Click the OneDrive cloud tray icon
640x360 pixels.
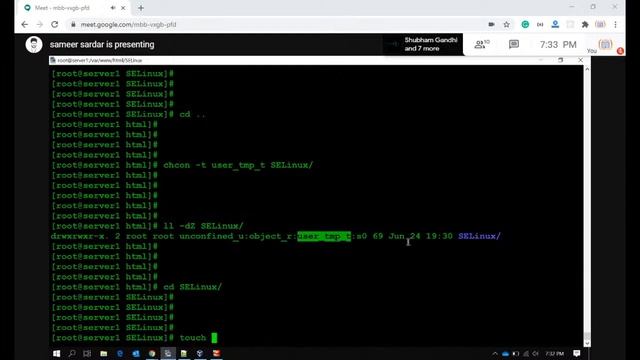point(505,354)
